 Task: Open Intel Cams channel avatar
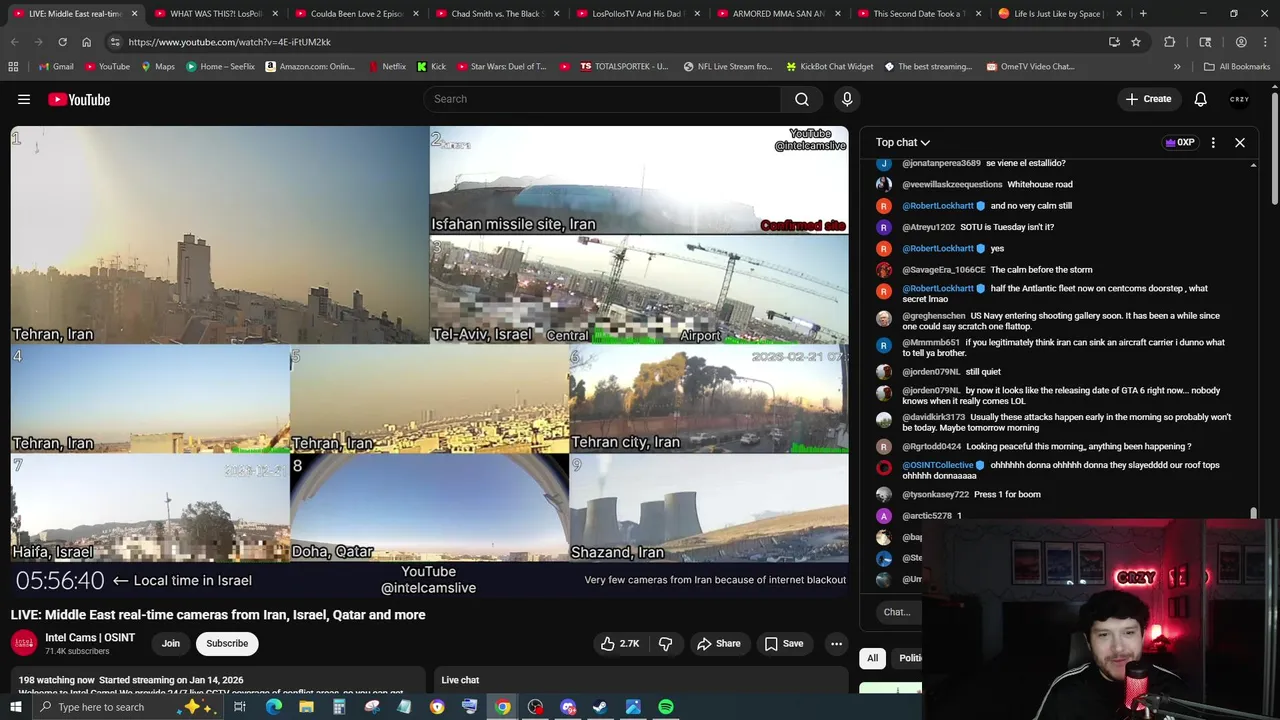point(24,643)
